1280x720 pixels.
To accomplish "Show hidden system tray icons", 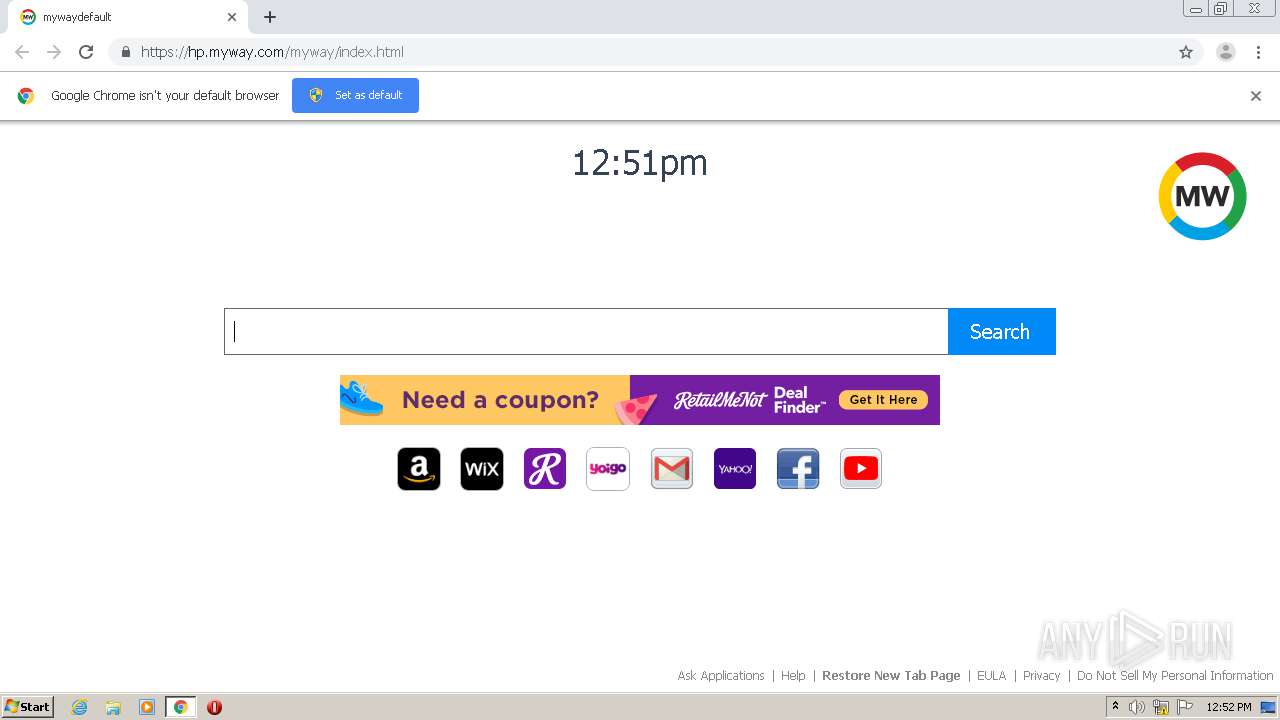I will (x=1115, y=707).
